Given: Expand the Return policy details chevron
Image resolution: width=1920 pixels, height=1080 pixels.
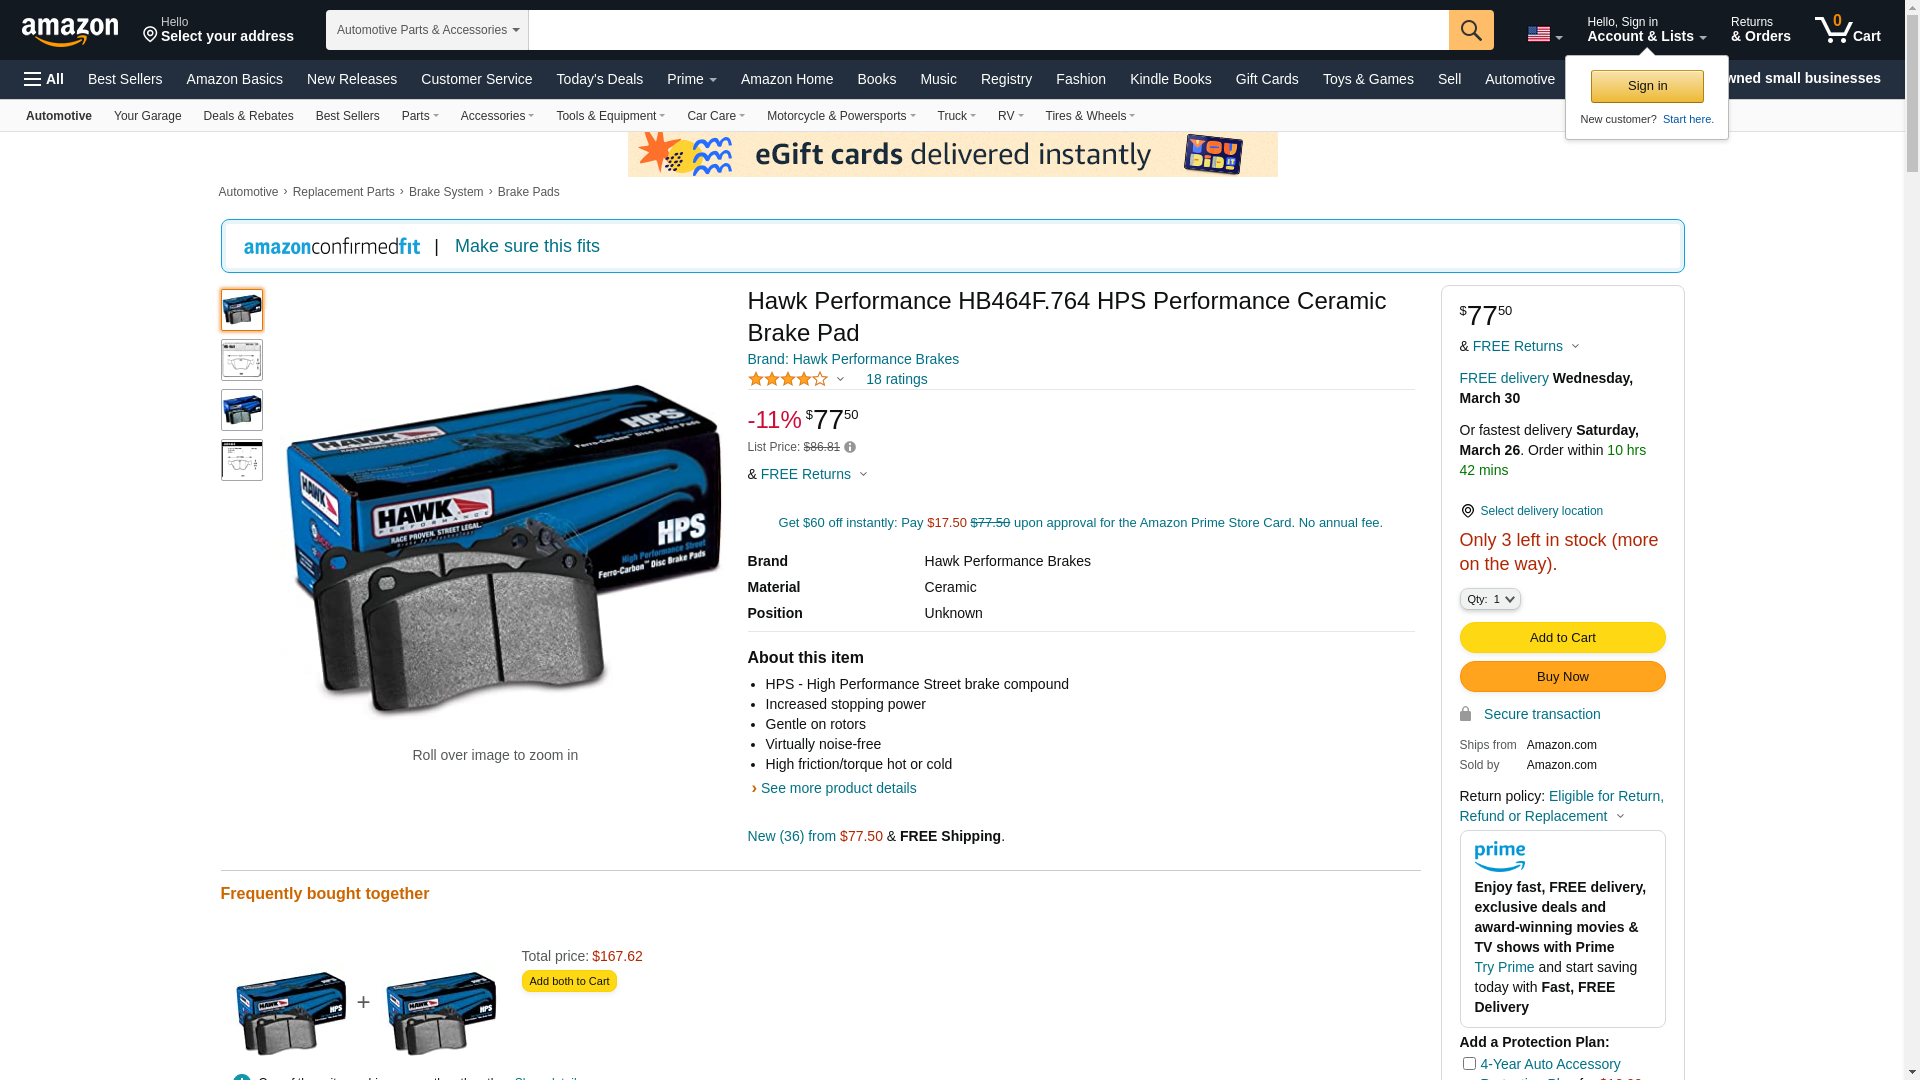Looking at the screenshot, I should [x=1621, y=816].
